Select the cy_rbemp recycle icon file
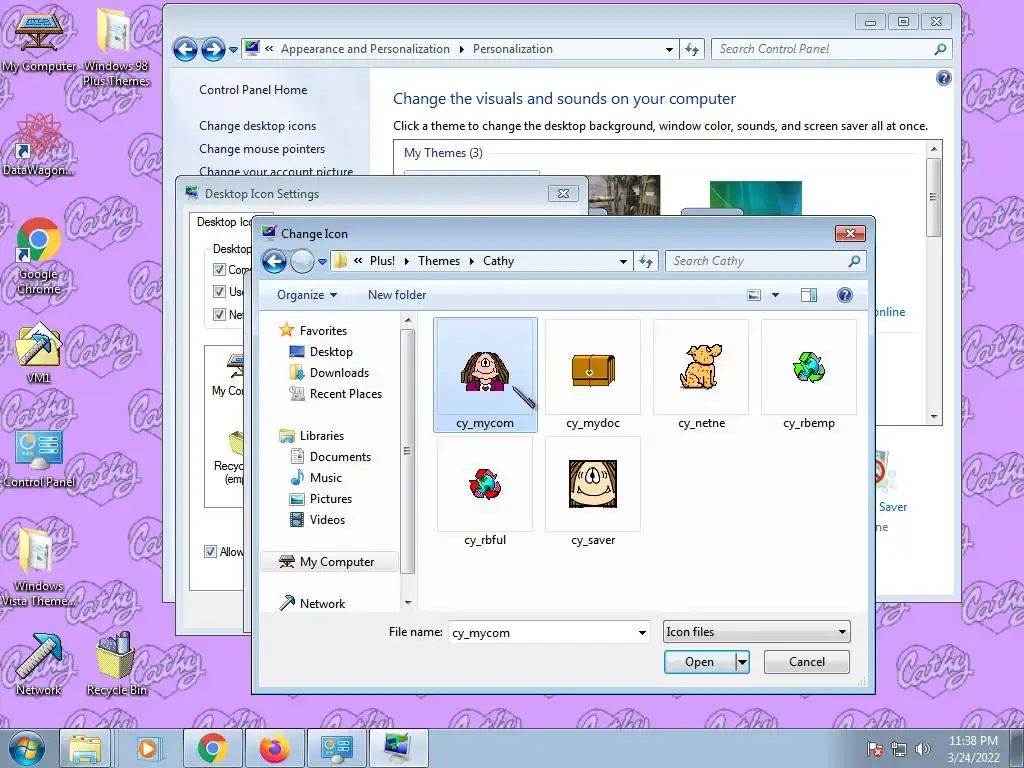Image resolution: width=1024 pixels, height=768 pixels. 809,375
